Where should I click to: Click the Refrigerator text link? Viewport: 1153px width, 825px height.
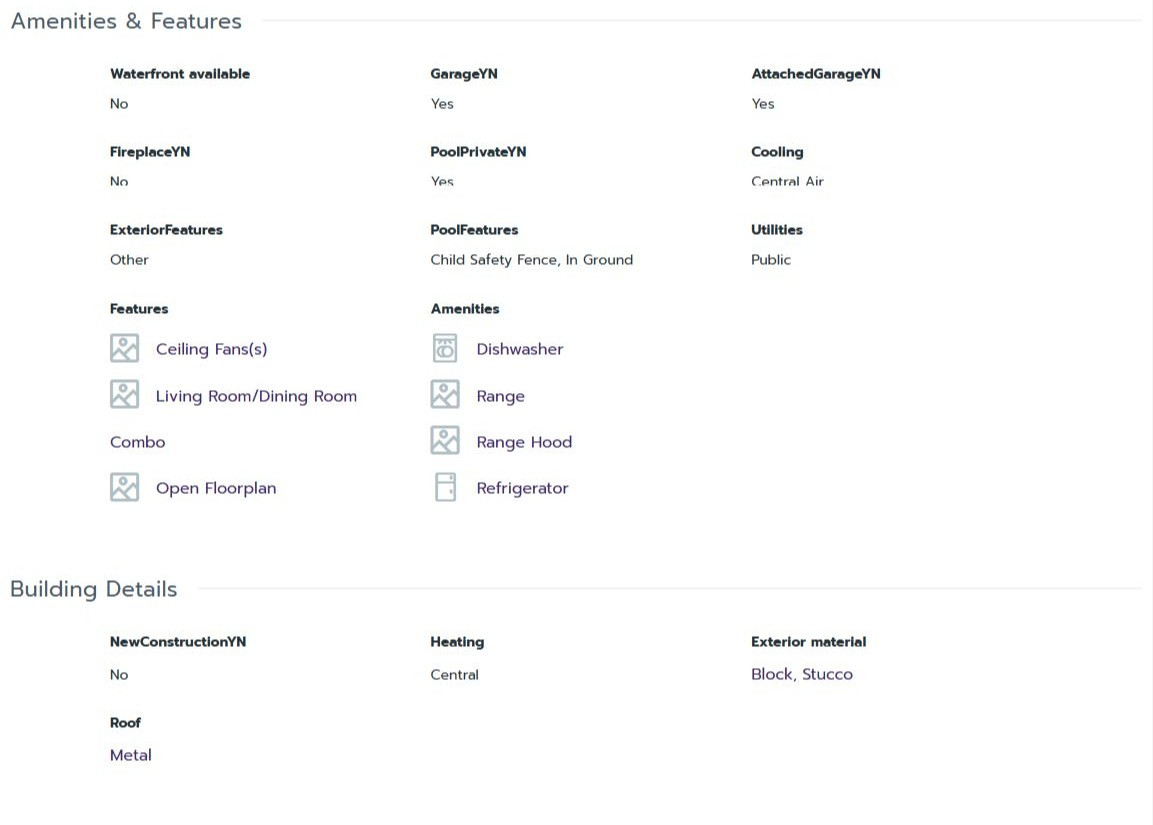(522, 488)
